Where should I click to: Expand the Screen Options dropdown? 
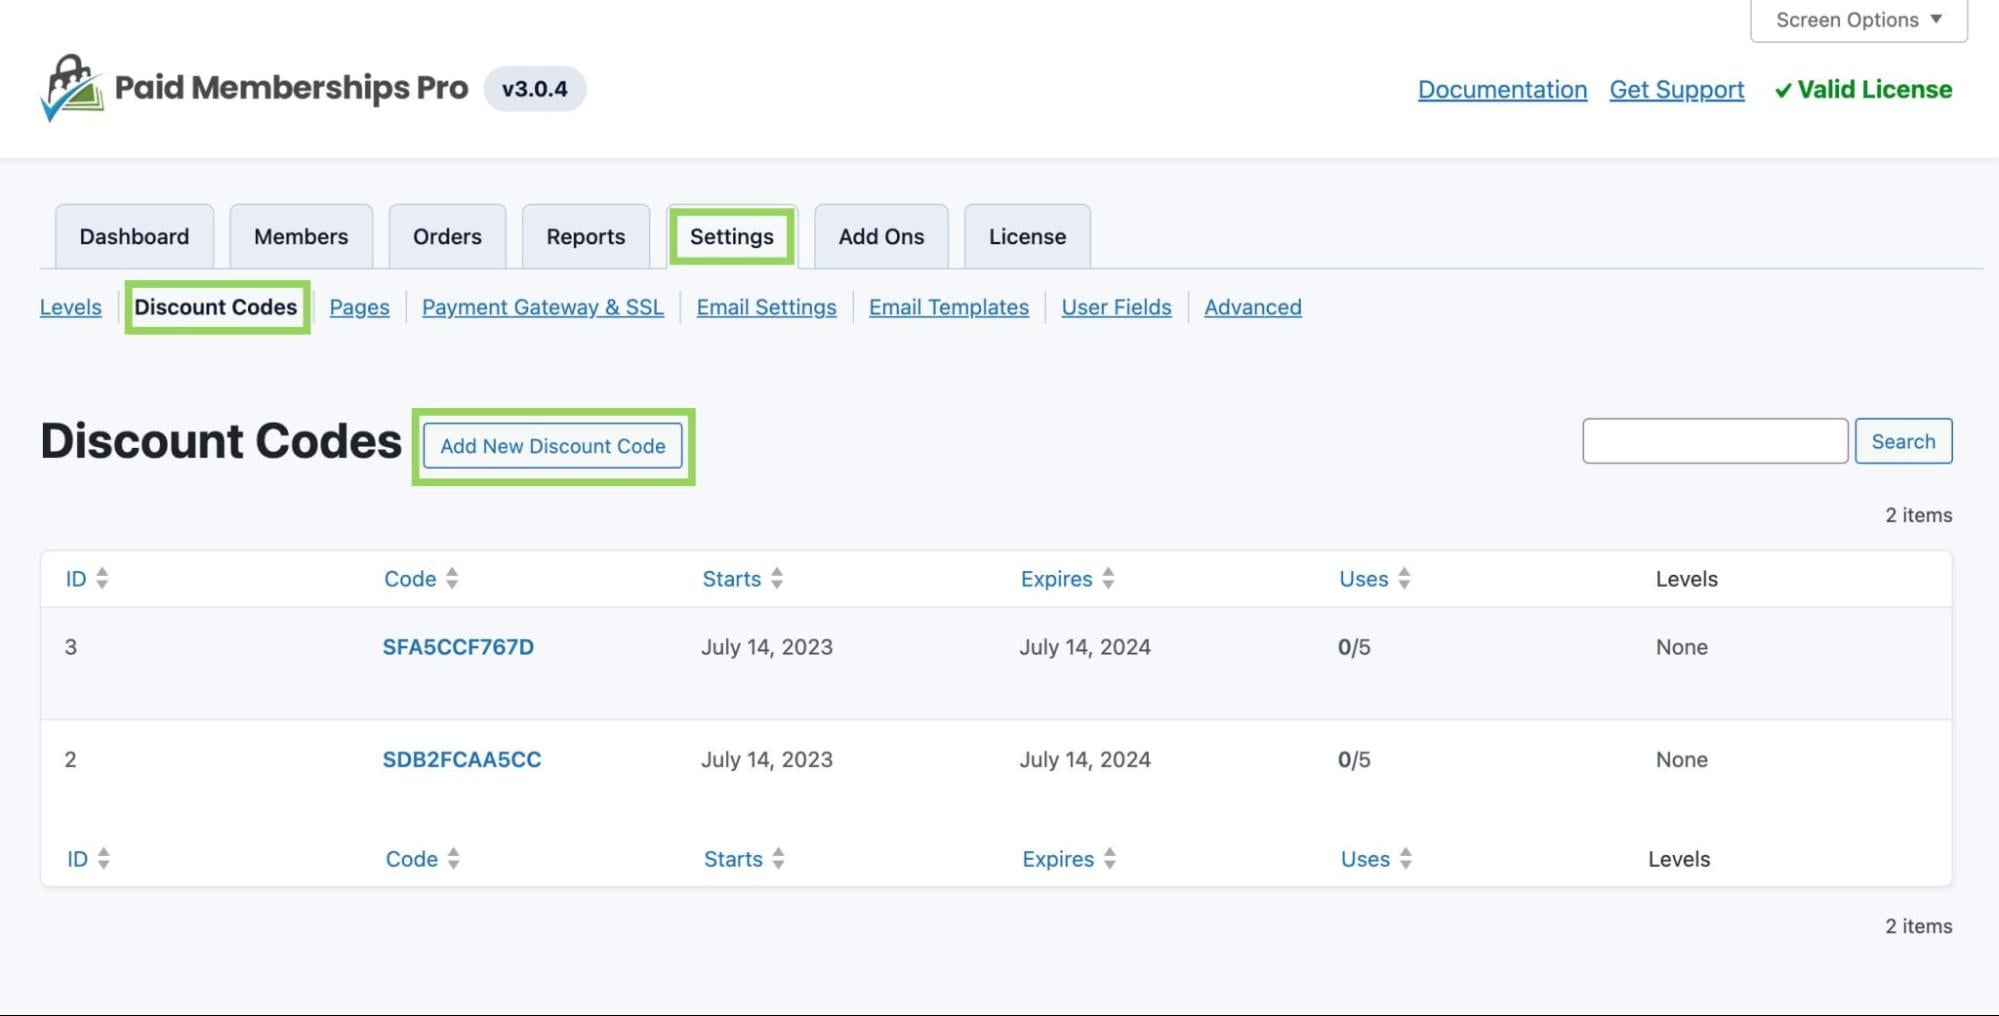tap(1858, 20)
